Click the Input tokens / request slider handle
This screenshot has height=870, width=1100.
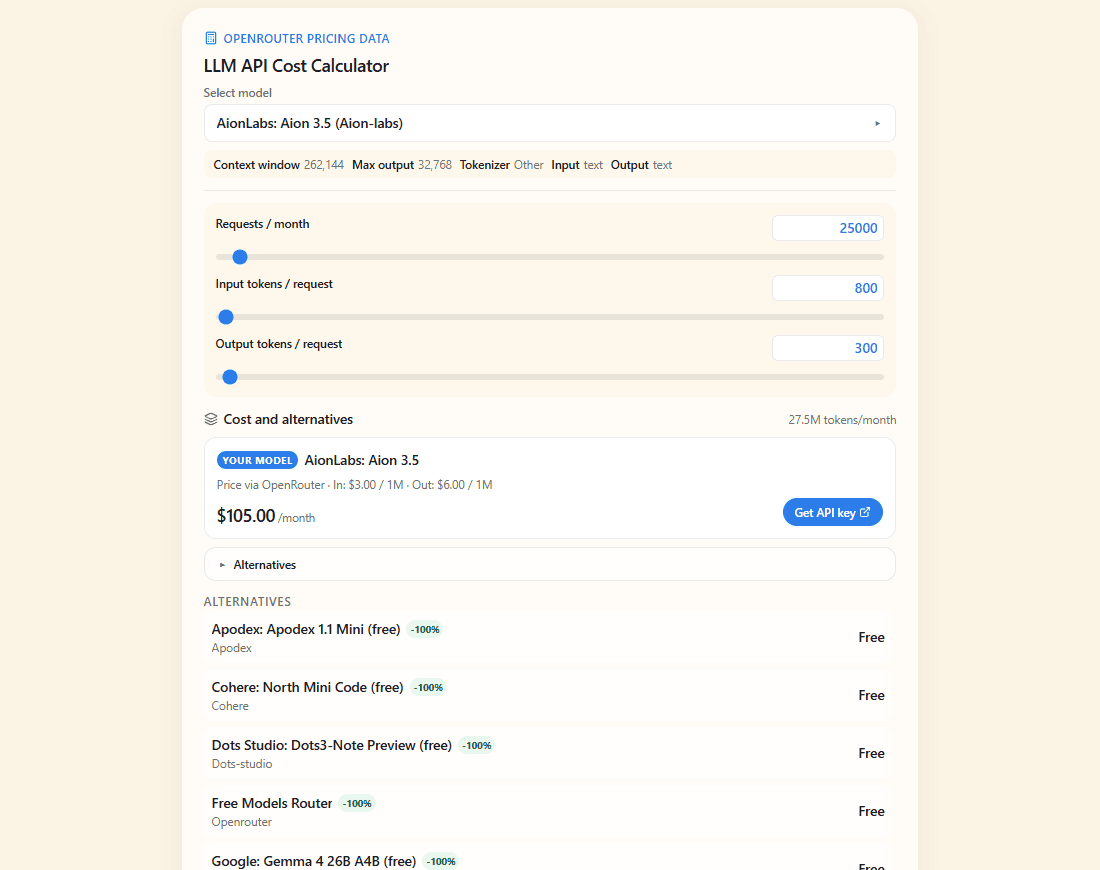click(226, 317)
